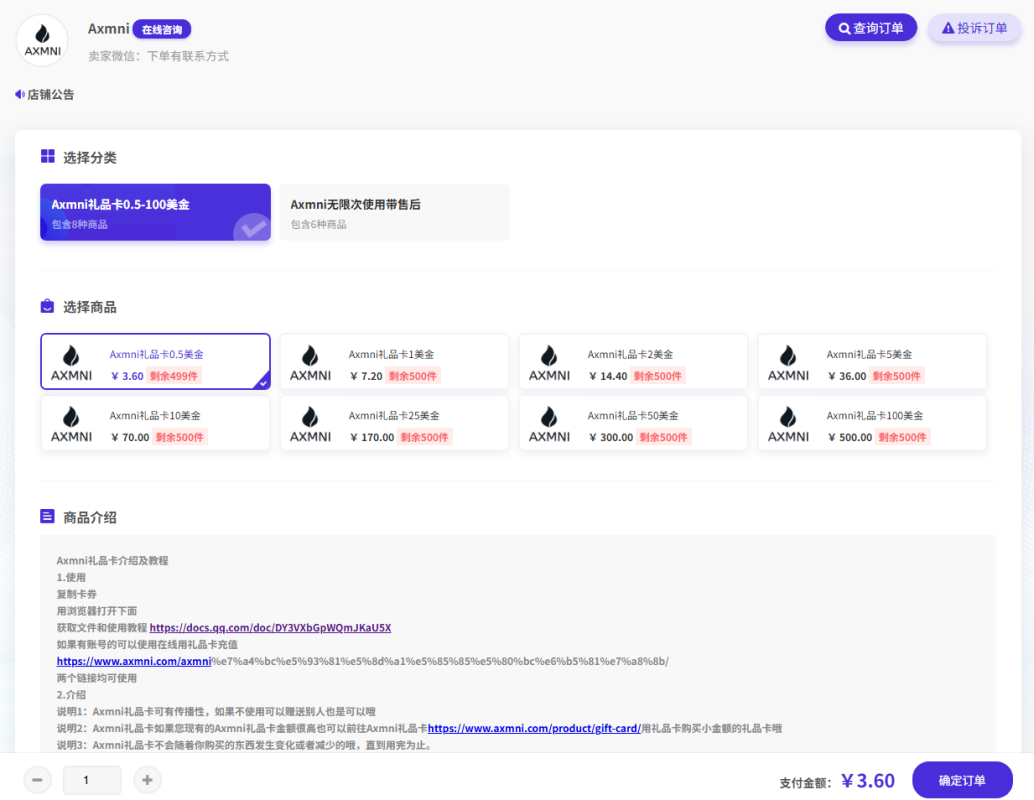
Task: Click the quantity input field
Action: (x=92, y=780)
